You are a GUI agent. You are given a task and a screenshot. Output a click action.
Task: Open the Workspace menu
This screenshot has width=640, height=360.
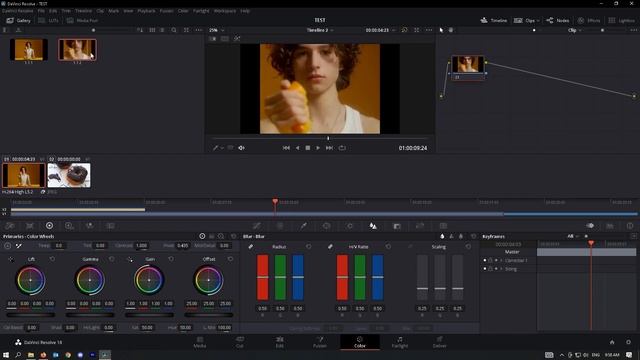point(225,11)
